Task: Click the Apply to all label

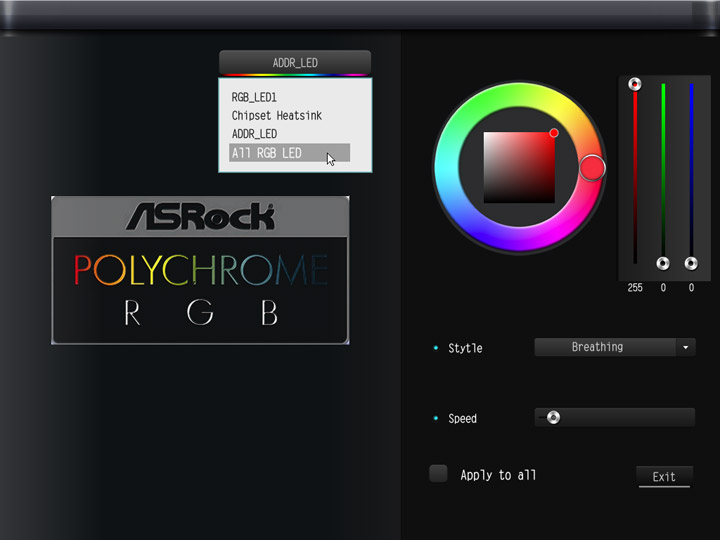Action: click(x=498, y=475)
